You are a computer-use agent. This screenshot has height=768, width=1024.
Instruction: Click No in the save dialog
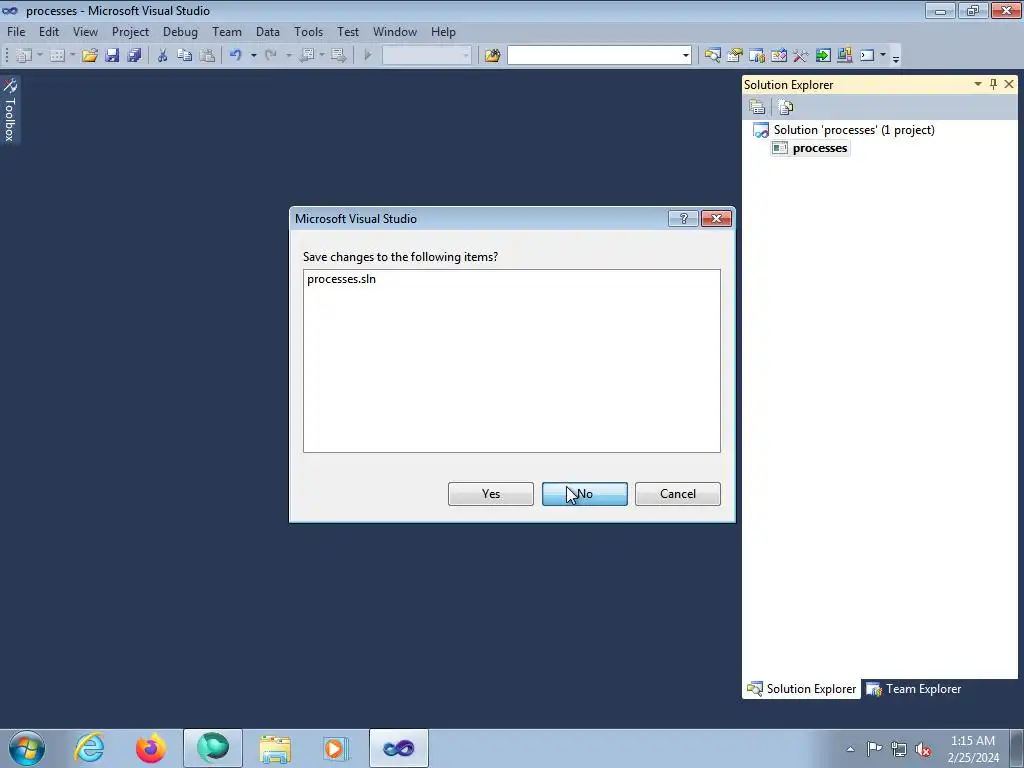coord(584,494)
